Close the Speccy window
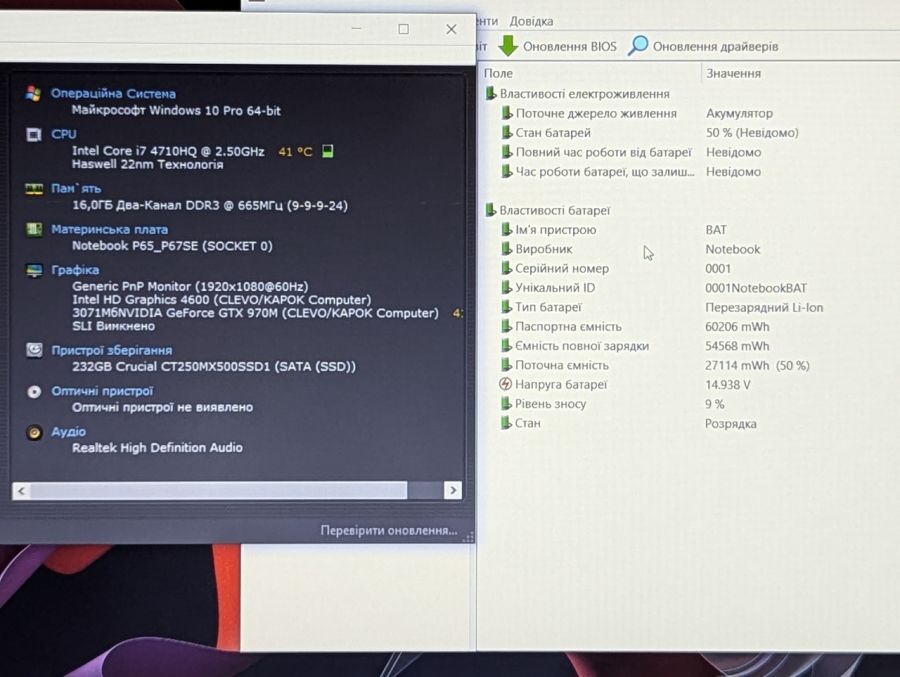This screenshot has width=900, height=677. coord(451,29)
